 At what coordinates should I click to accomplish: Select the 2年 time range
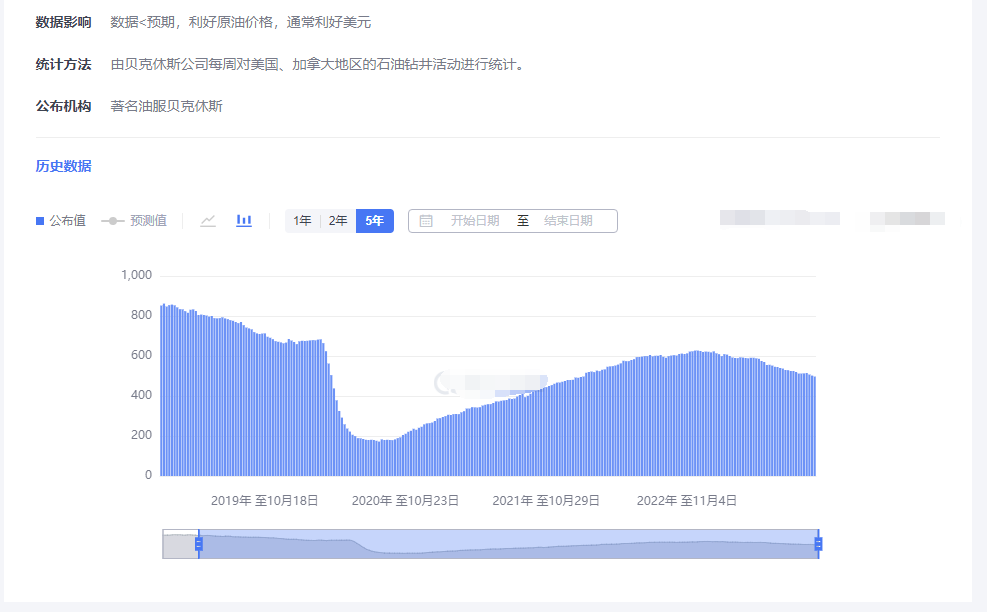click(x=338, y=221)
